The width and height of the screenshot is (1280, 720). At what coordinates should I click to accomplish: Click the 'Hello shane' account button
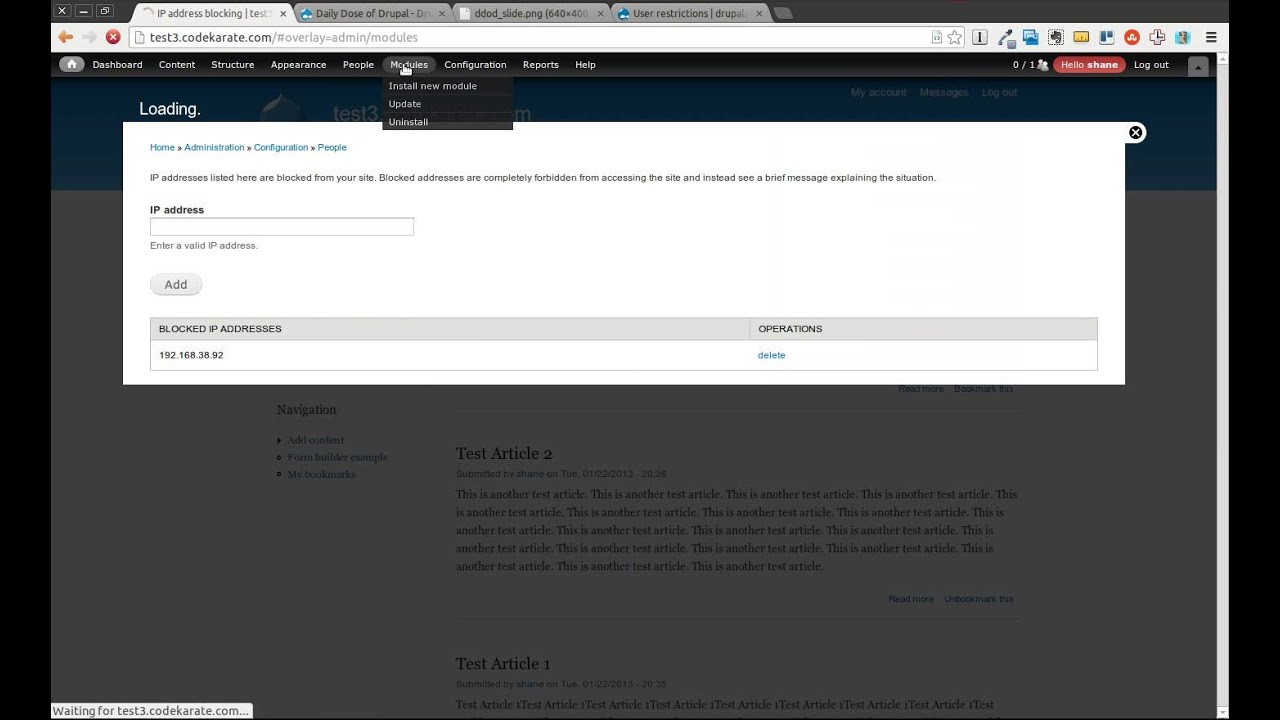coord(1089,65)
